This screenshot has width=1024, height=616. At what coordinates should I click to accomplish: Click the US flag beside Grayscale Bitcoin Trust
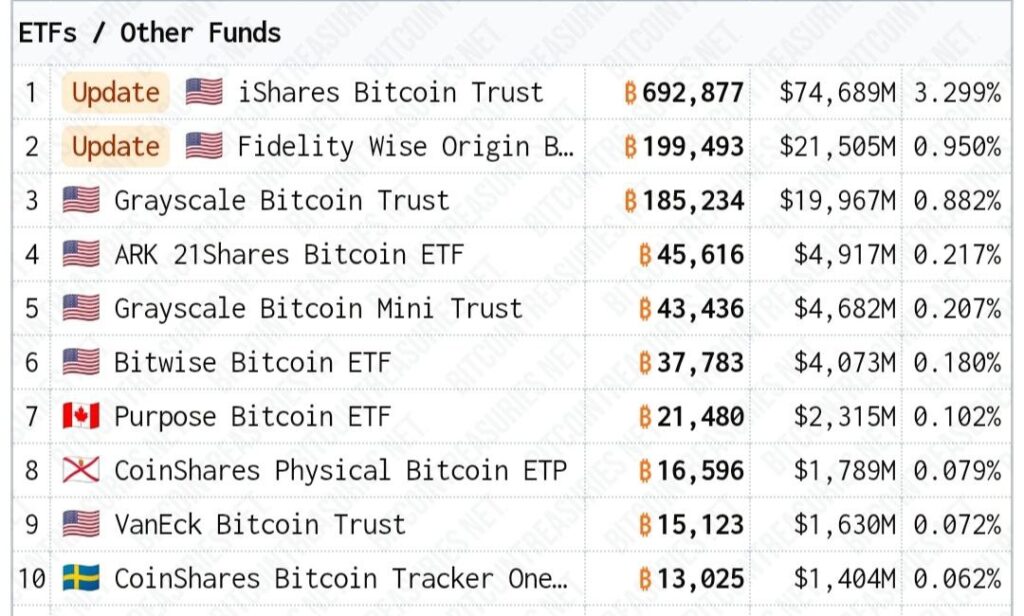[x=81, y=200]
